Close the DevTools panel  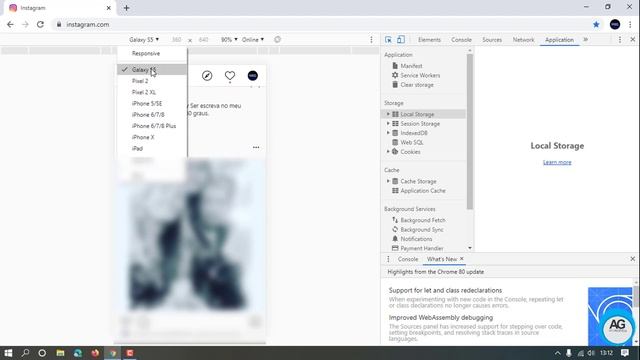tap(633, 40)
